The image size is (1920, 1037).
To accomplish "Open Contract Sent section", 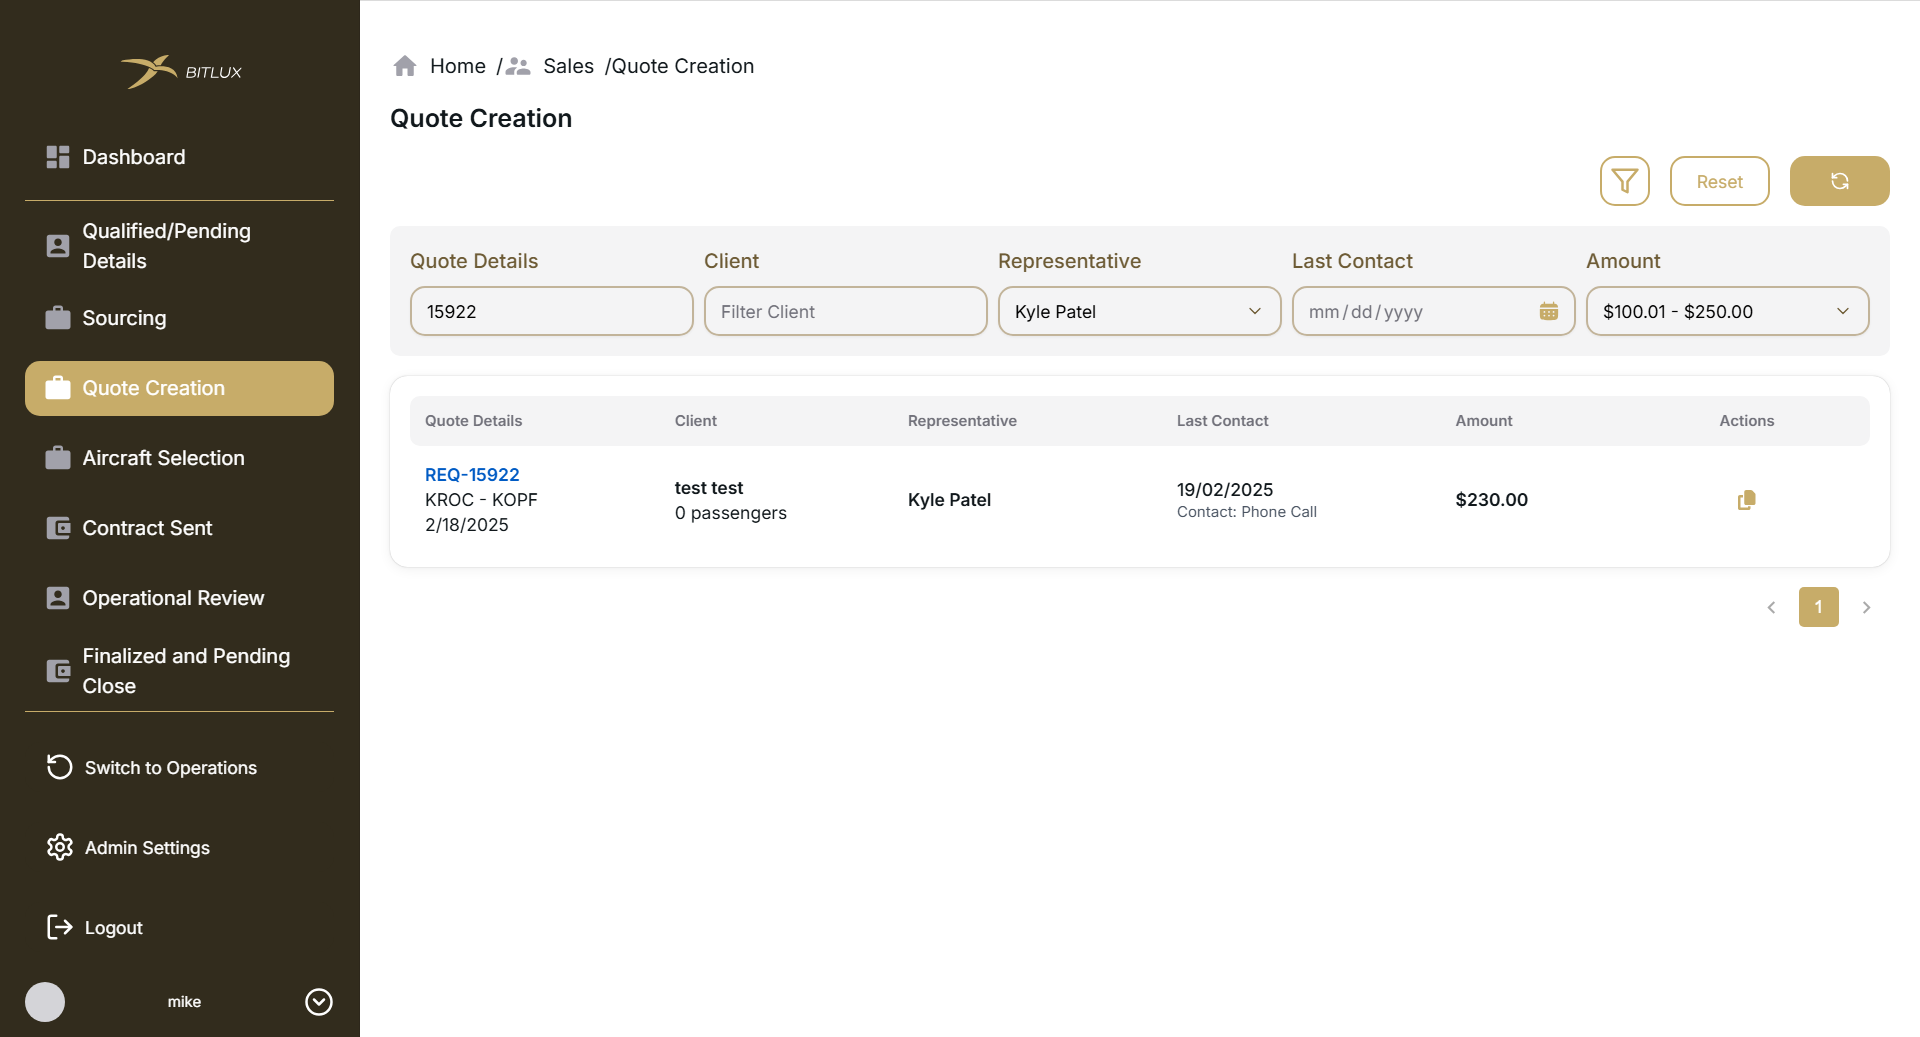I will [147, 528].
